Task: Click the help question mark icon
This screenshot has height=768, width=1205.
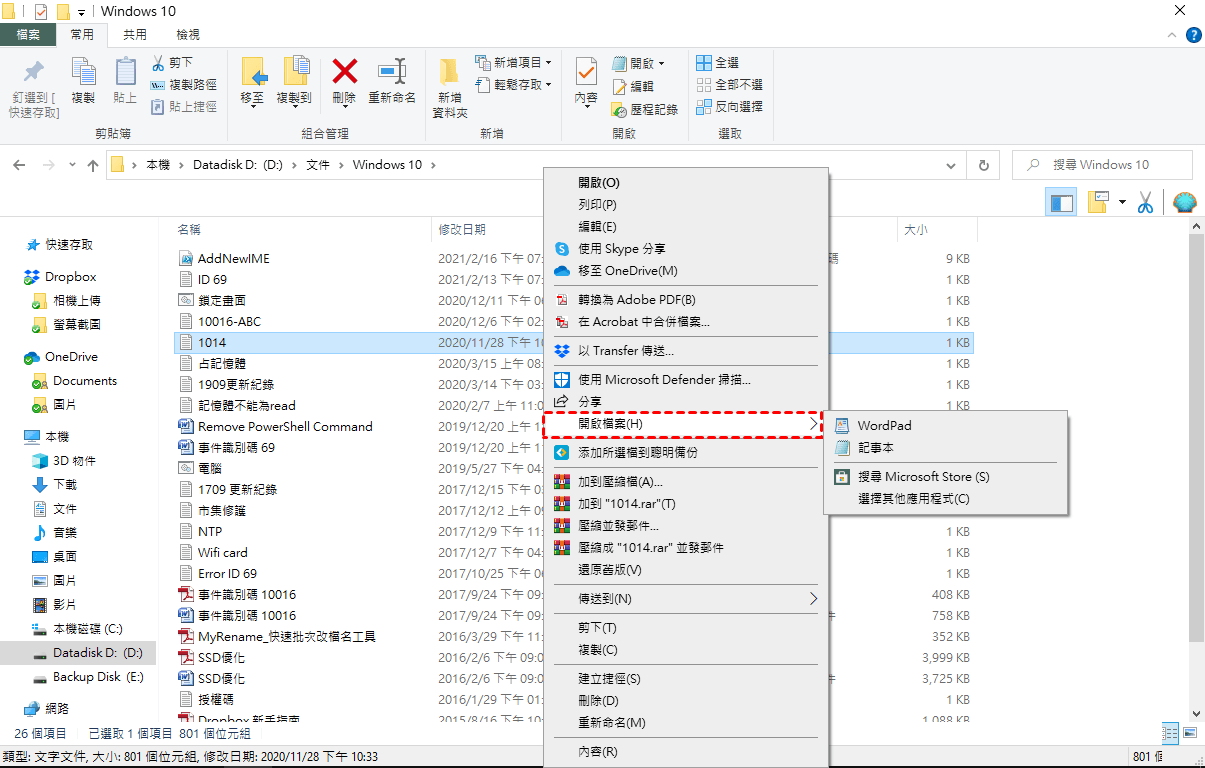Action: click(1193, 35)
